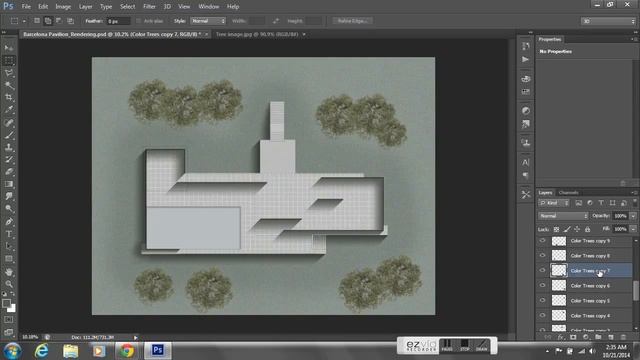Click the Feather input field
Image resolution: width=640 pixels, height=360 pixels.
118,21
